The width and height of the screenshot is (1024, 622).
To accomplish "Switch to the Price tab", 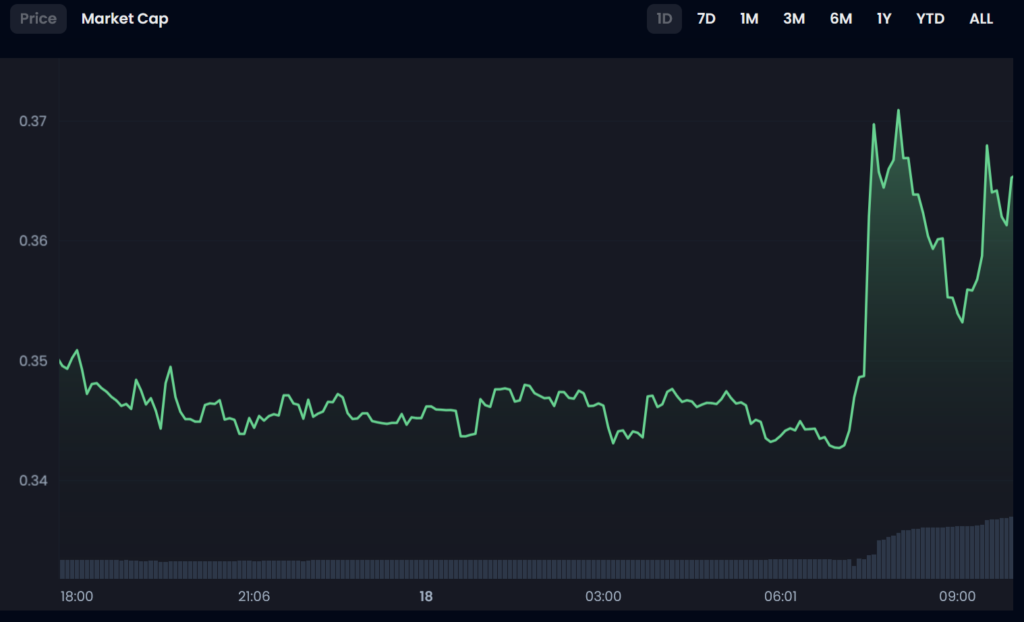I will 39,19.
